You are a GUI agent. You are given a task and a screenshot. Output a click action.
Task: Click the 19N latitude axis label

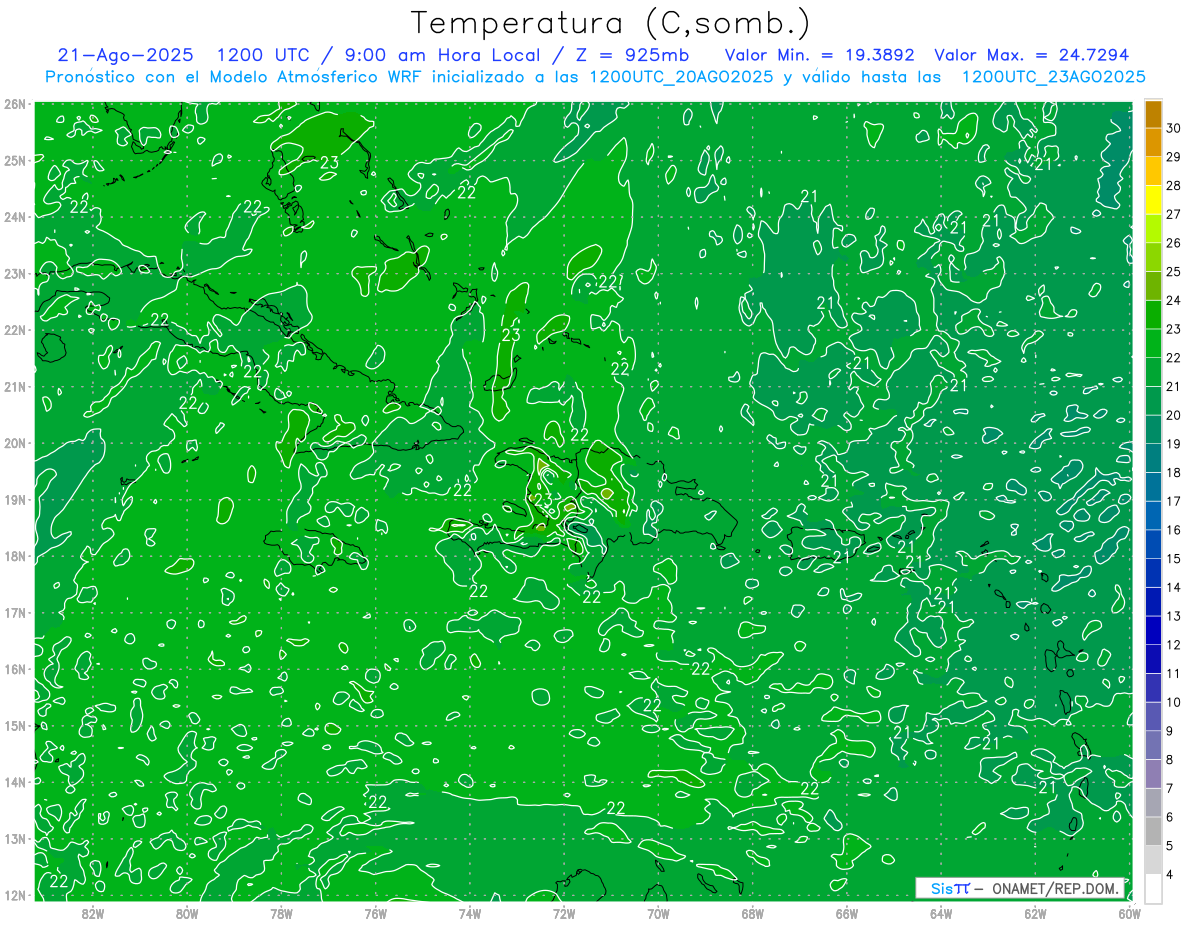tap(15, 500)
